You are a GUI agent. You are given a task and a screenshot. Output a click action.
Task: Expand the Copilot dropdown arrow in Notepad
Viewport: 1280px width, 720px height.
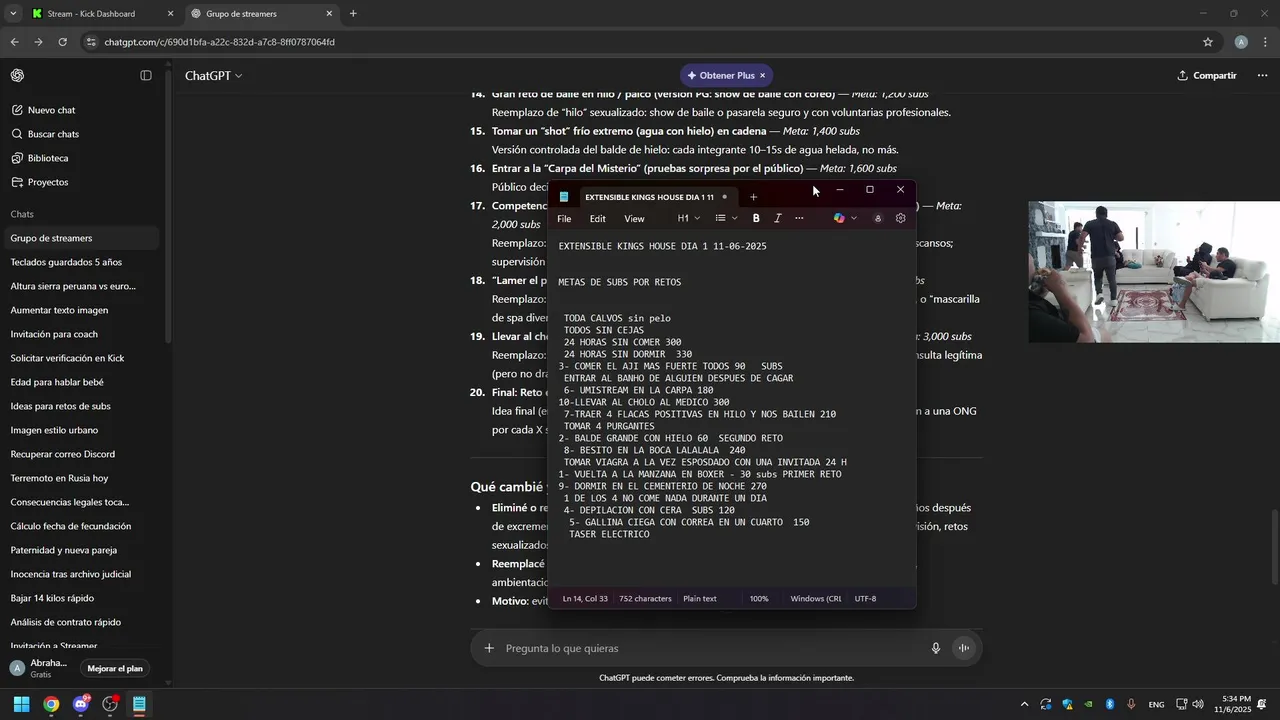click(854, 218)
